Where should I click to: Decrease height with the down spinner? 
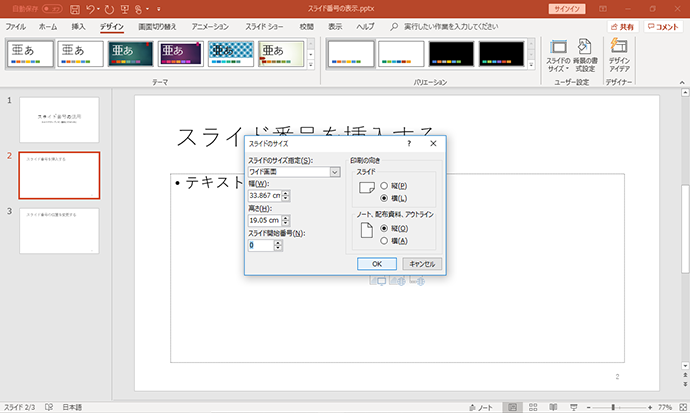click(x=286, y=223)
